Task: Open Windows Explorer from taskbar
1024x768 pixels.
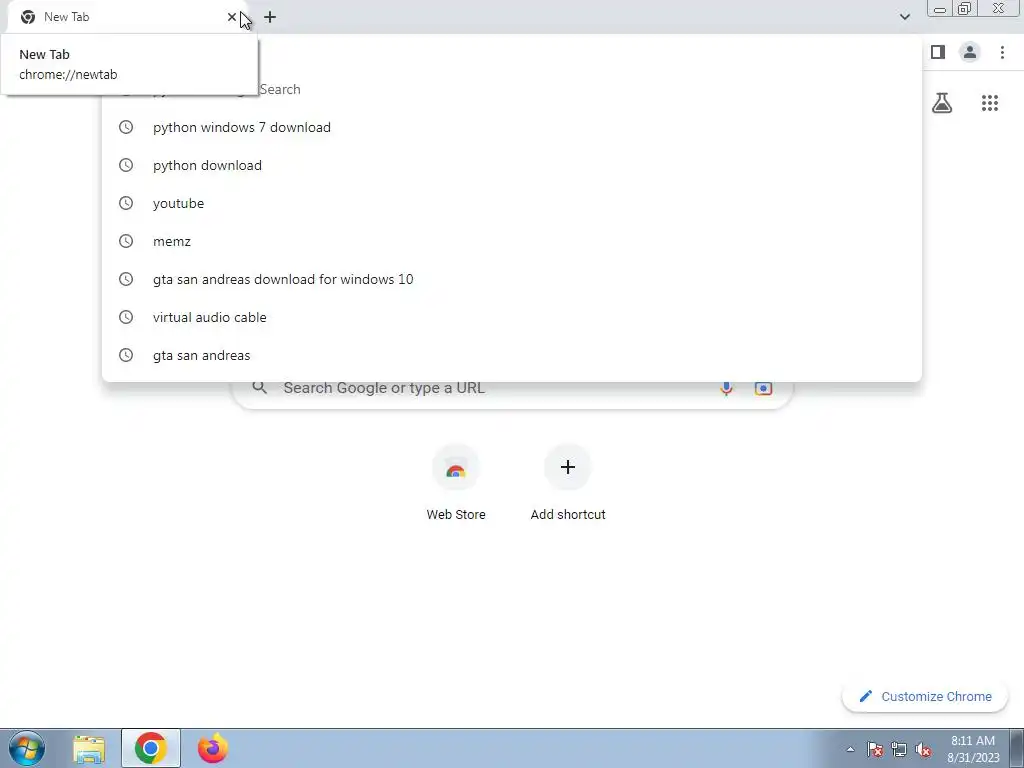Action: [89, 749]
